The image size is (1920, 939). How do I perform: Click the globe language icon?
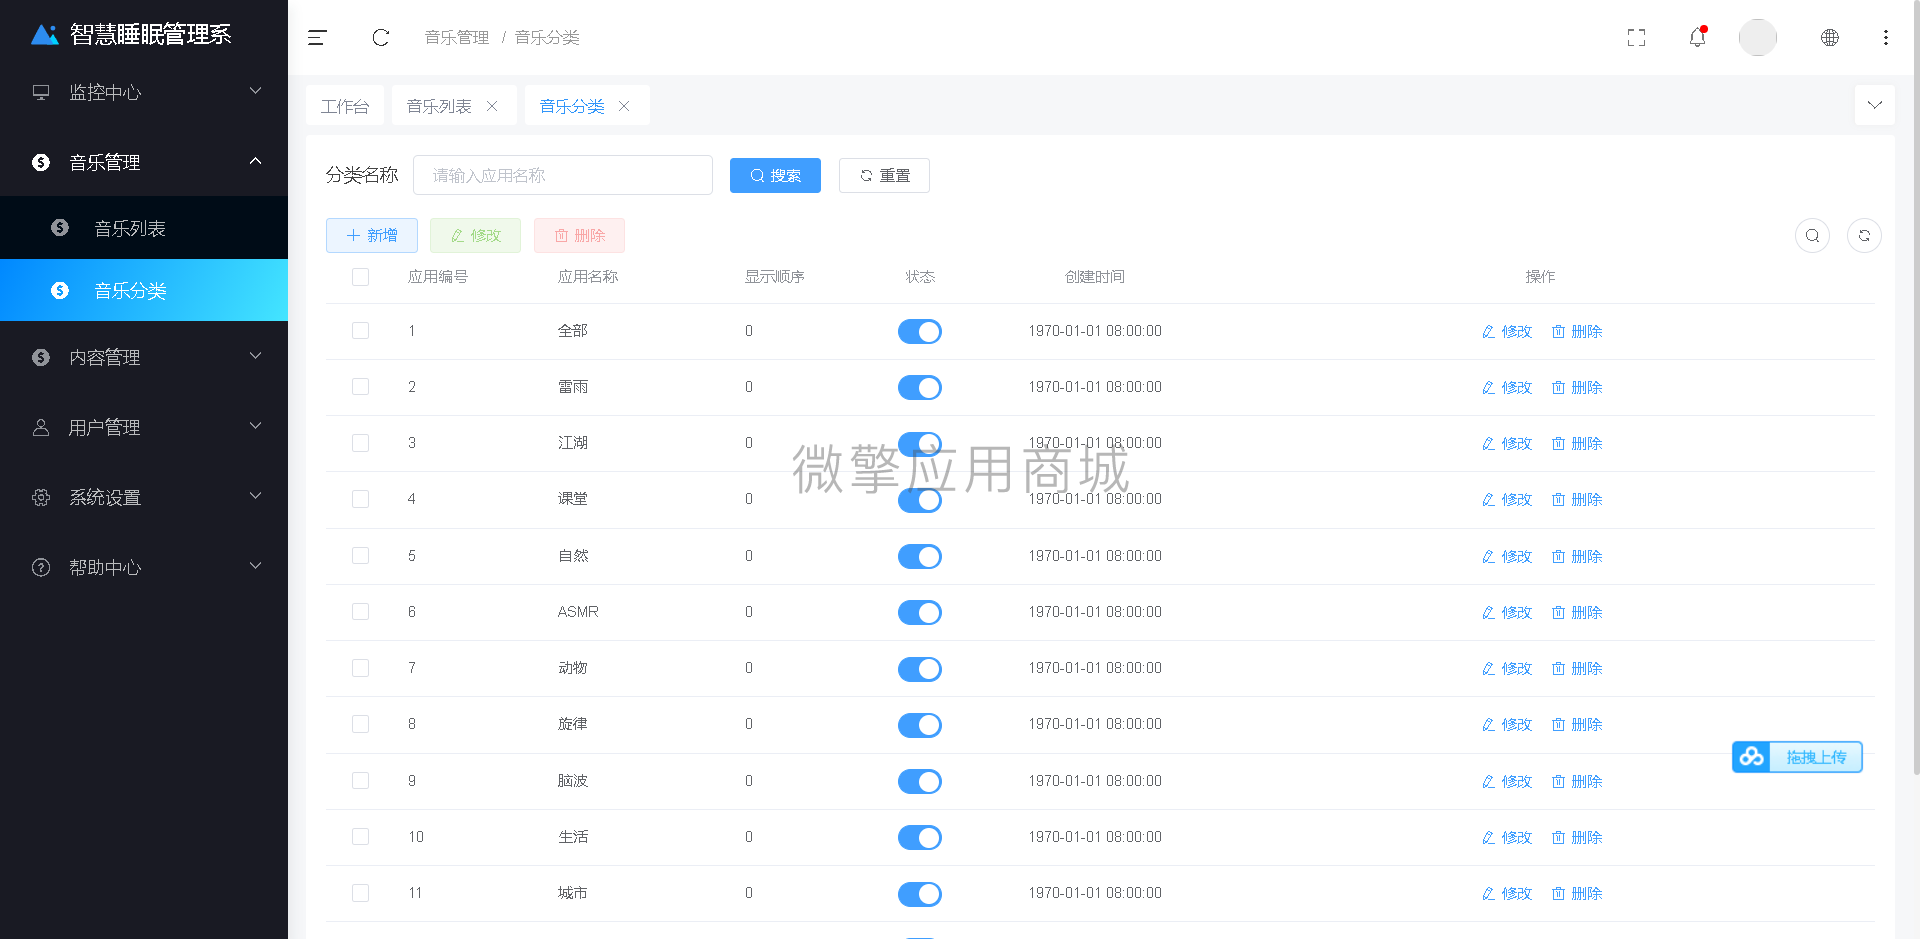click(x=1830, y=38)
